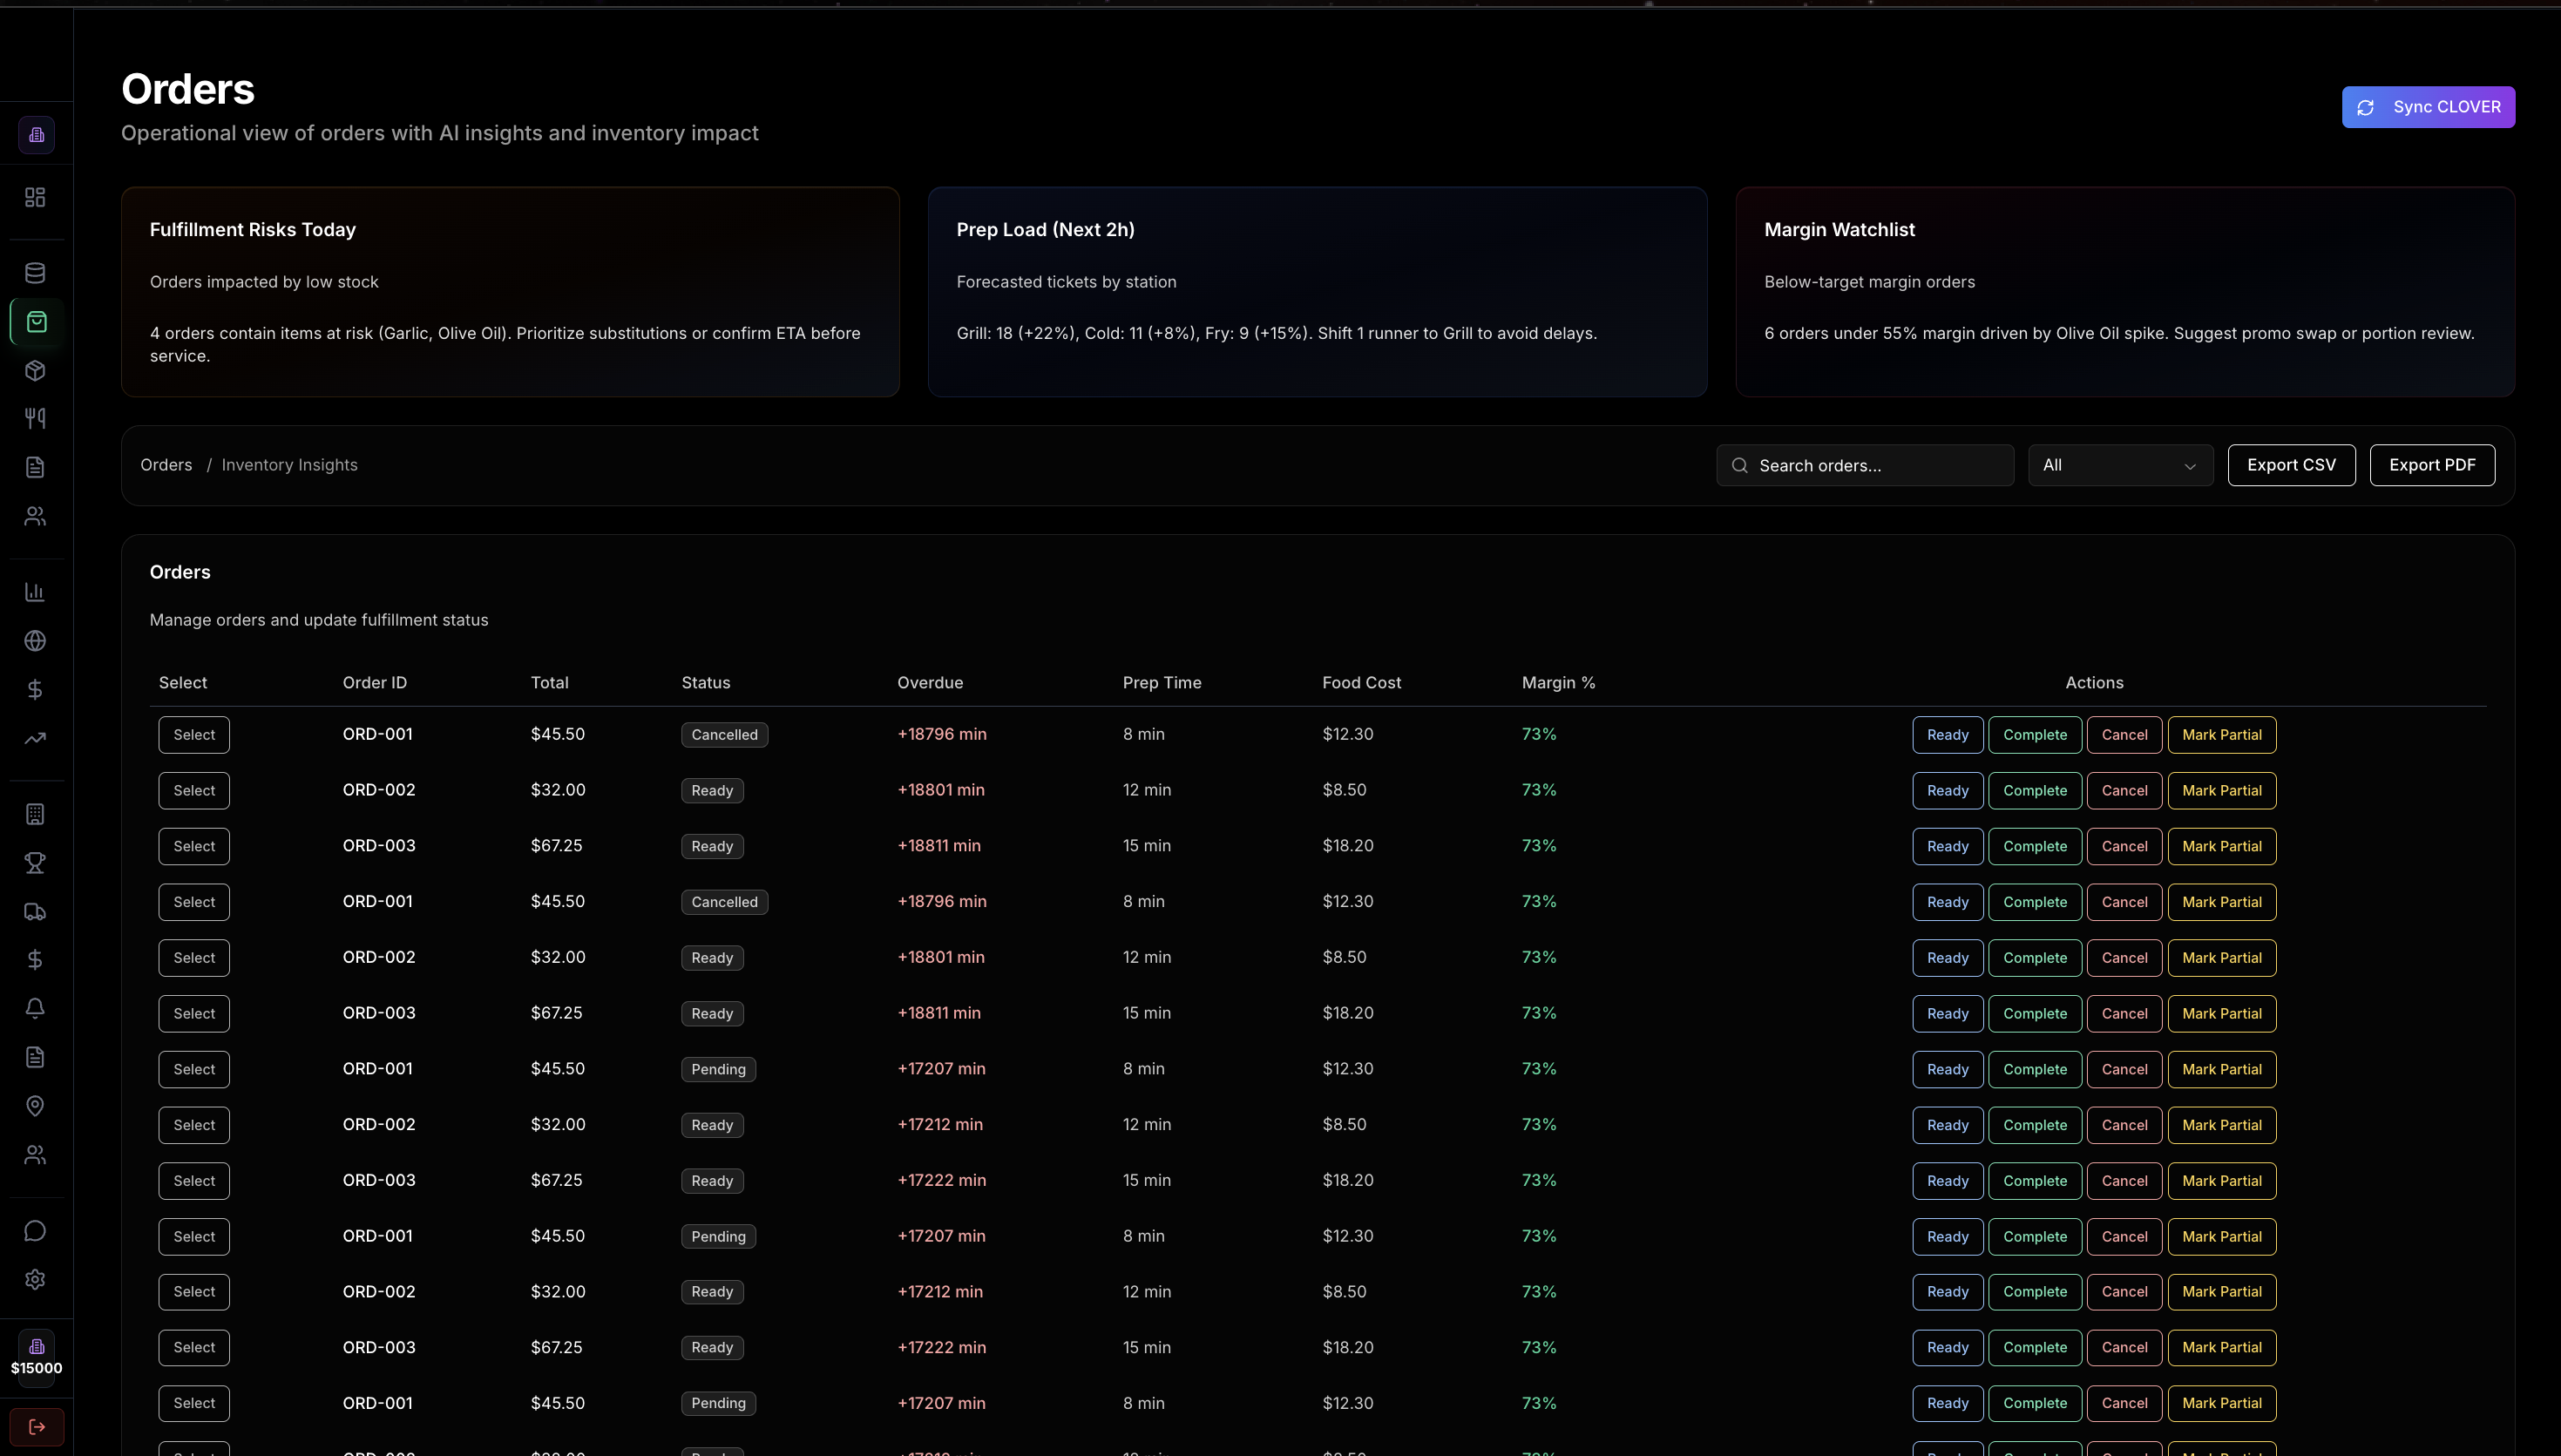
Task: Open the All status filter dropdown
Action: tap(2120, 465)
